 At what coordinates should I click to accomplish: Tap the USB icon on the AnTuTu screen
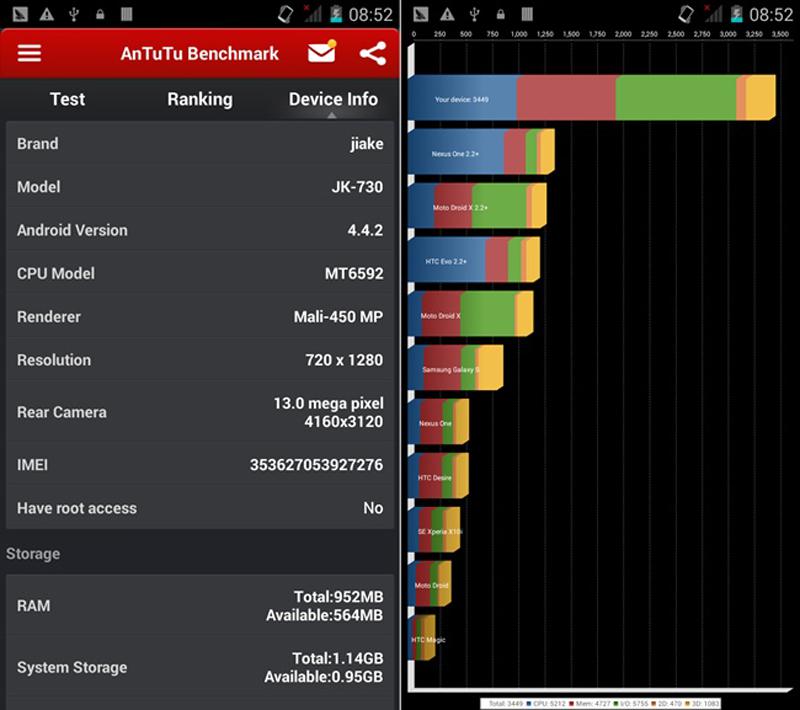(x=74, y=14)
